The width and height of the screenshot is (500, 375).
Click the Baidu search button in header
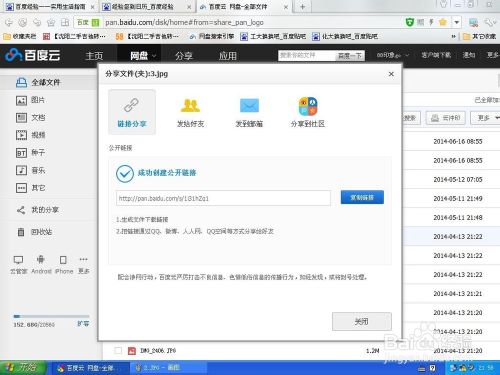tap(350, 56)
